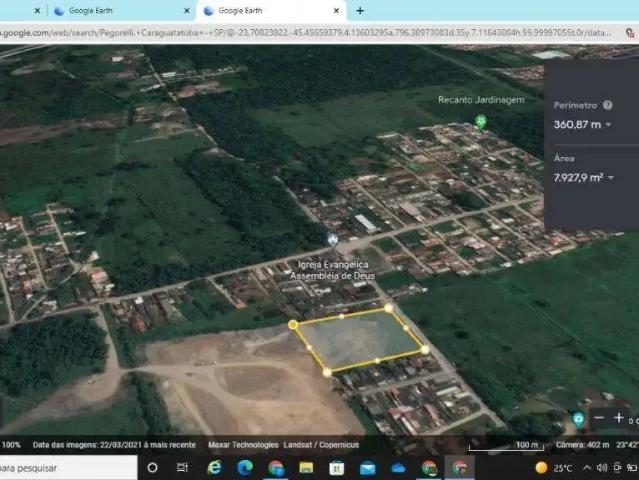The height and width of the screenshot is (480, 639).
Task: Open first Chrome icon on taskbar
Action: pyautogui.click(x=276, y=468)
